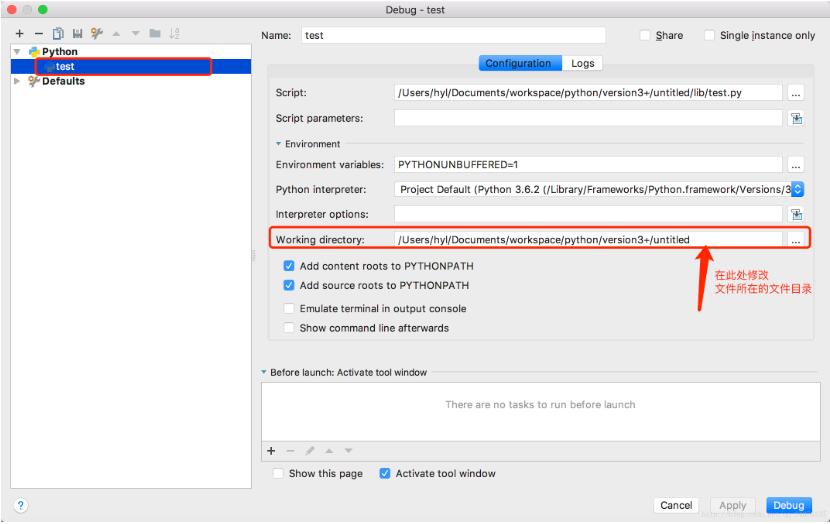Click the save configuration floppy disk icon
The image size is (830, 524).
77,34
